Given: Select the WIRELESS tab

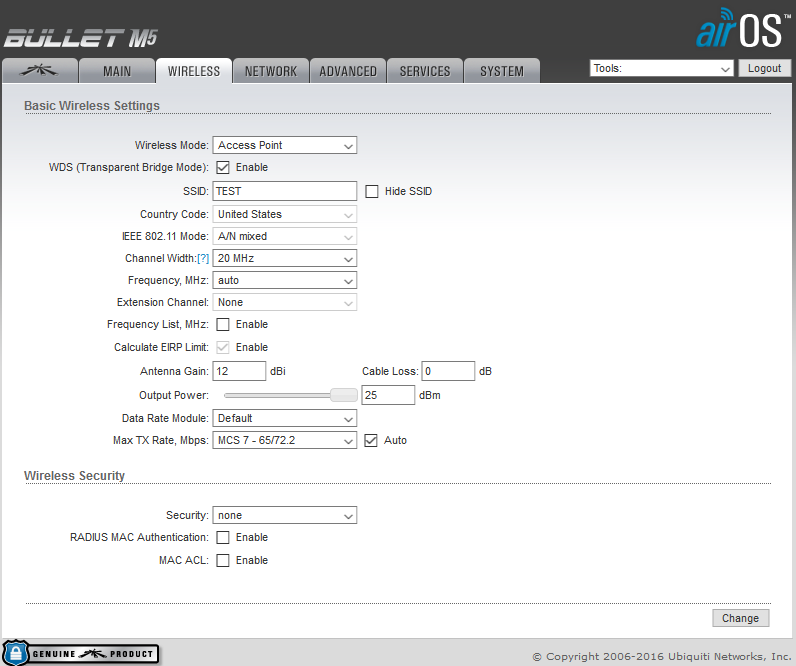Looking at the screenshot, I should point(194,71).
